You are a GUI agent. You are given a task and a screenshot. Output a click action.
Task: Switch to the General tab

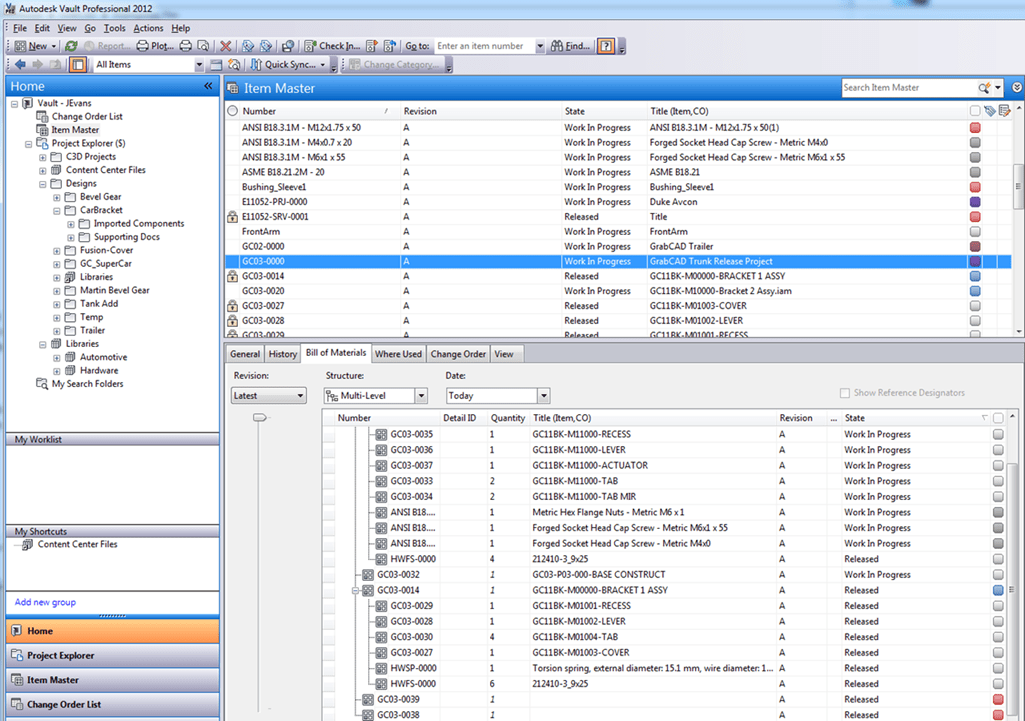click(x=245, y=354)
